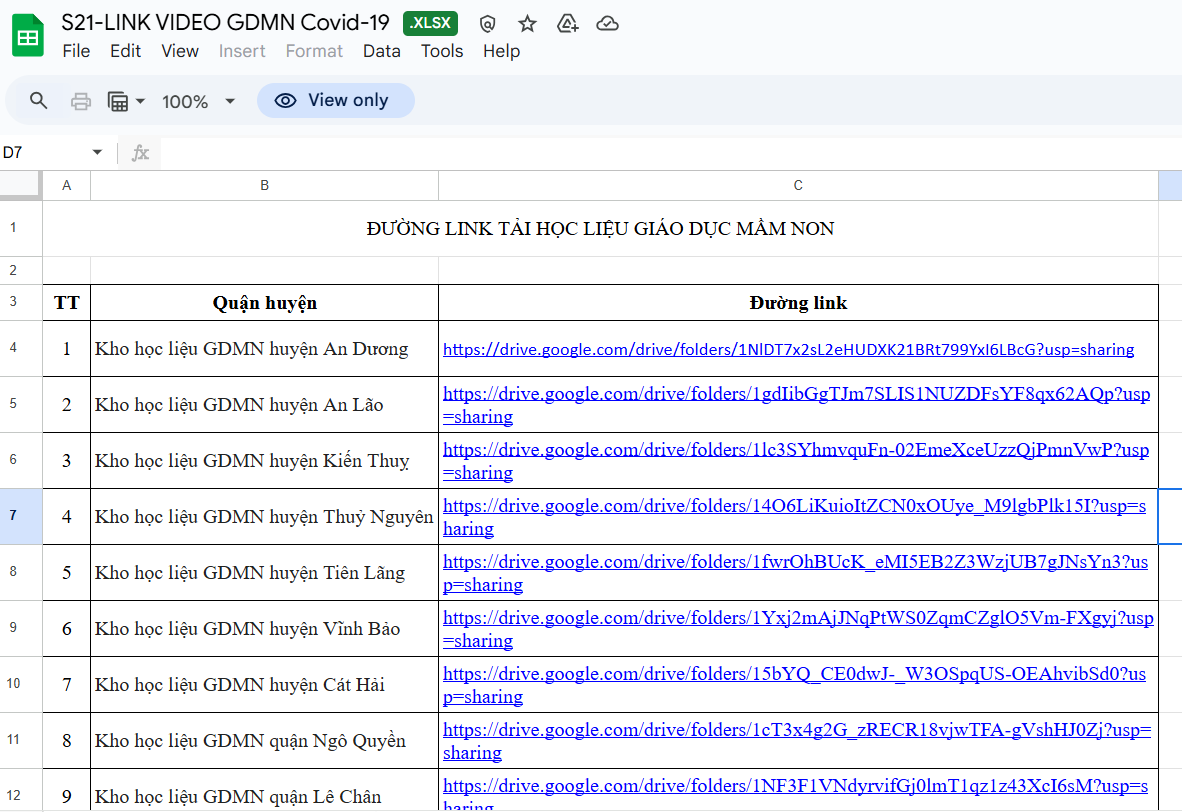
Task: Check the cloud document status icon
Action: tap(607, 24)
